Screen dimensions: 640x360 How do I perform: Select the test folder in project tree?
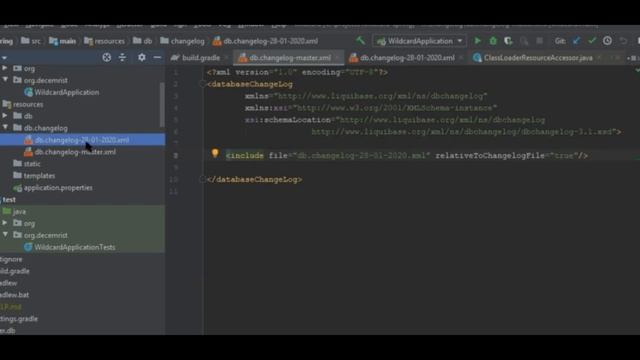point(9,200)
